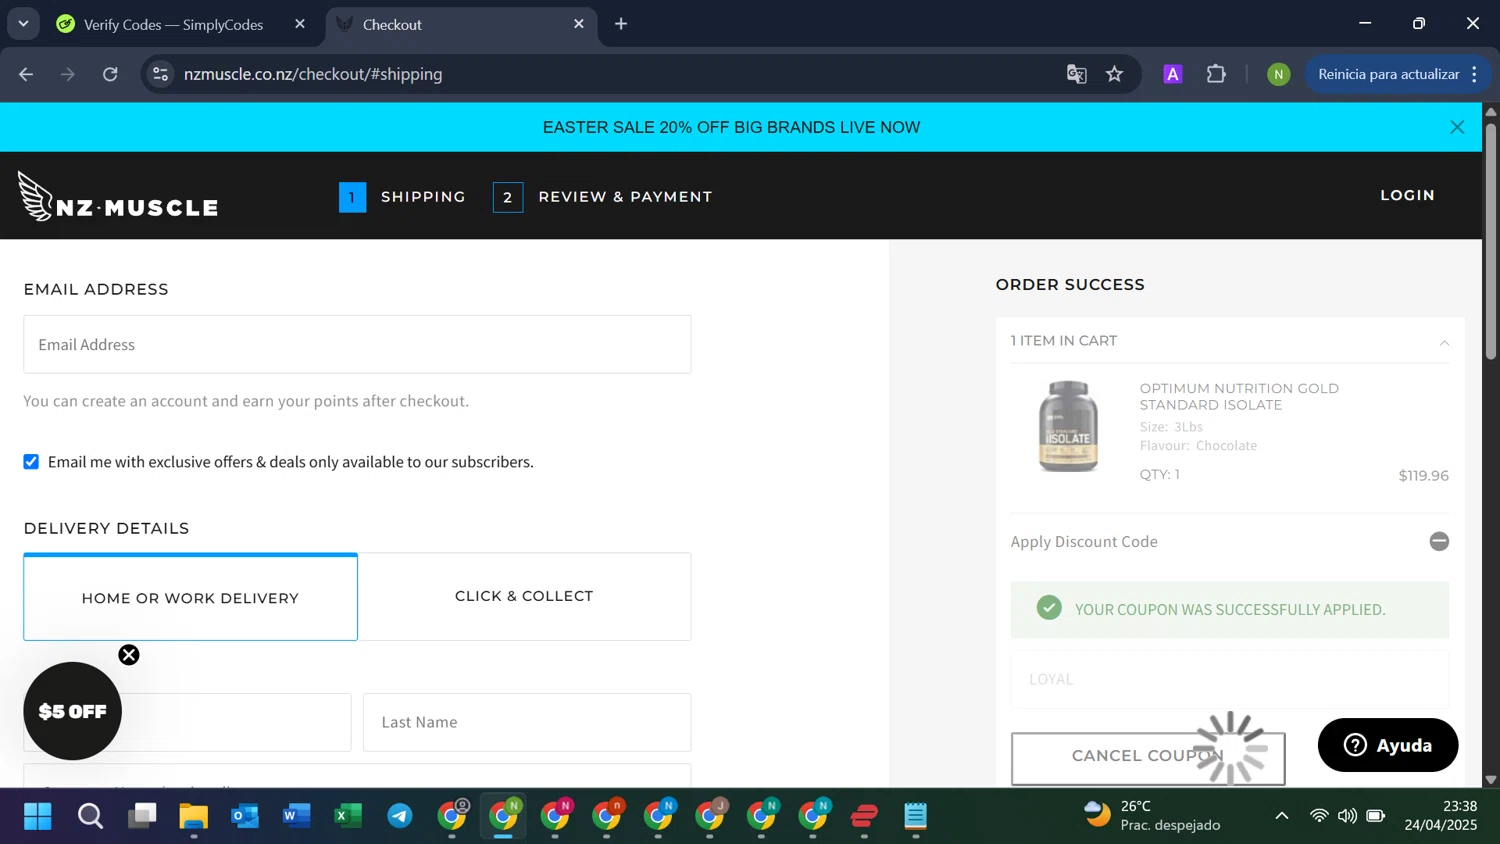Open Windows taskbar search
Image resolution: width=1500 pixels, height=844 pixels.
point(90,817)
